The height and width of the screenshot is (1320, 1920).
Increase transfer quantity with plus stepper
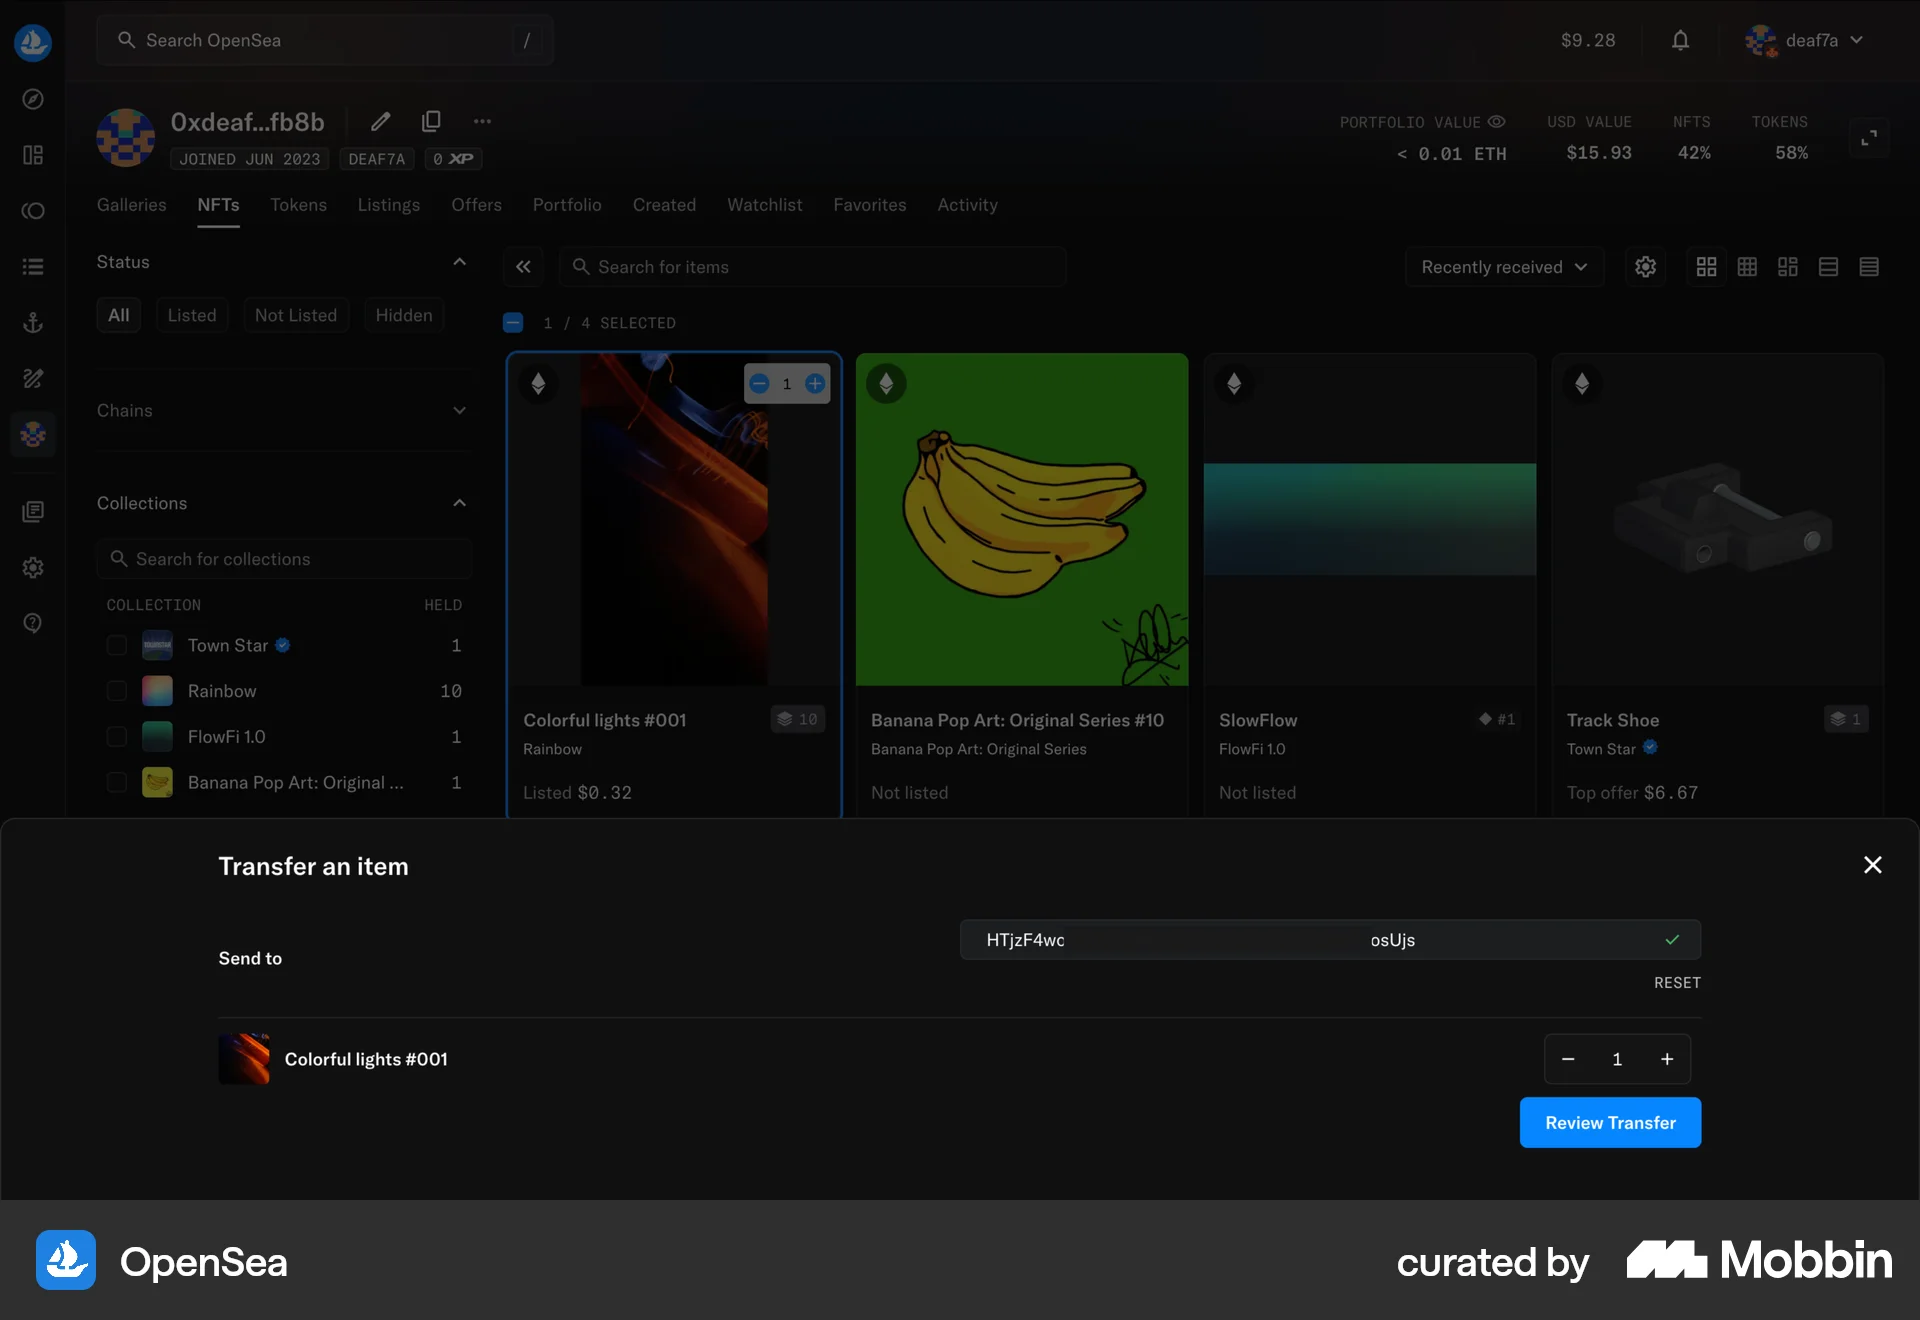coord(1666,1059)
